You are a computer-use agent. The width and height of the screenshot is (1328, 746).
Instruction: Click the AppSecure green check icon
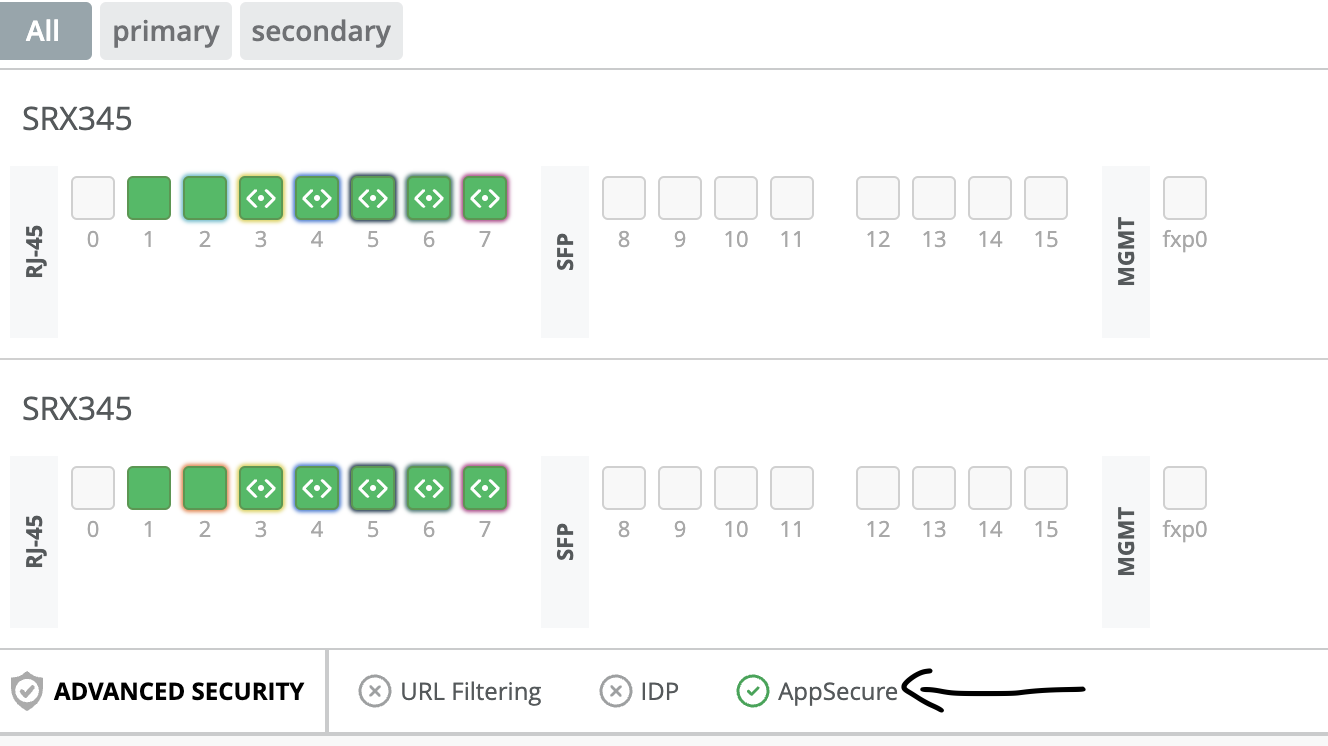tap(752, 691)
